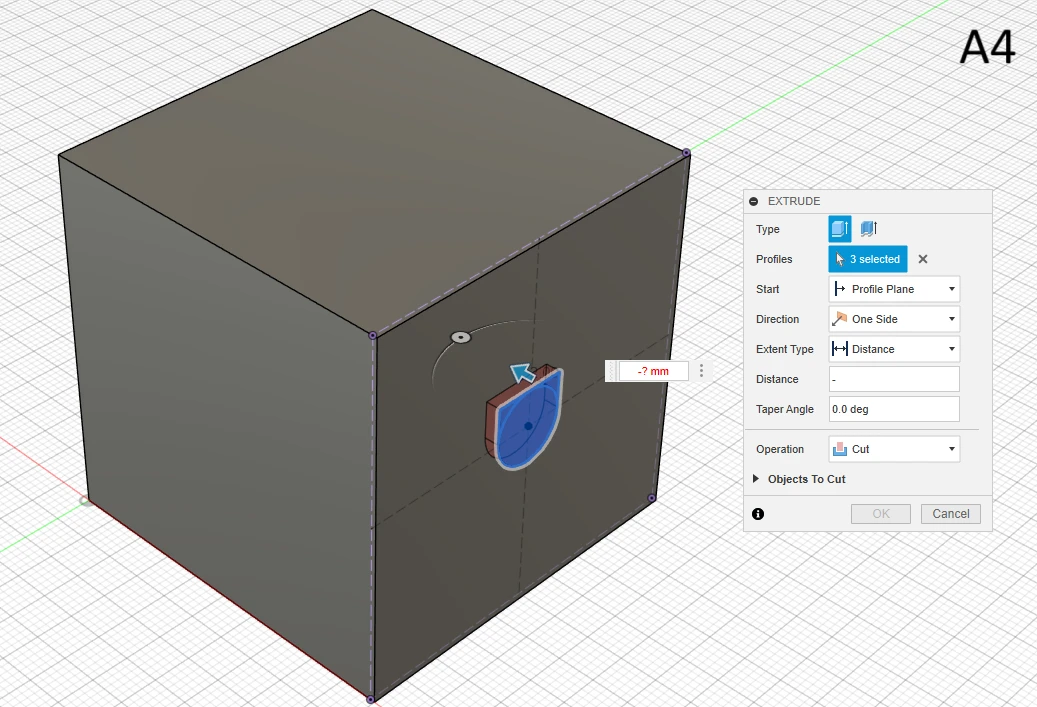Viewport: 1037px width, 707px height.
Task: Click the '3 selected' profiles selector
Action: 867,259
